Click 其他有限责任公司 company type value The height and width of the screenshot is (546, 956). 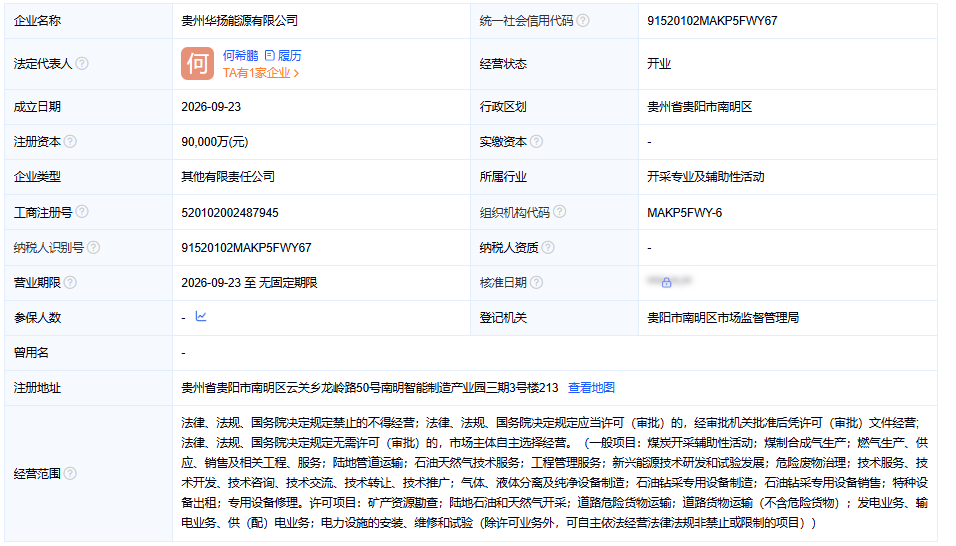pyautogui.click(x=228, y=177)
